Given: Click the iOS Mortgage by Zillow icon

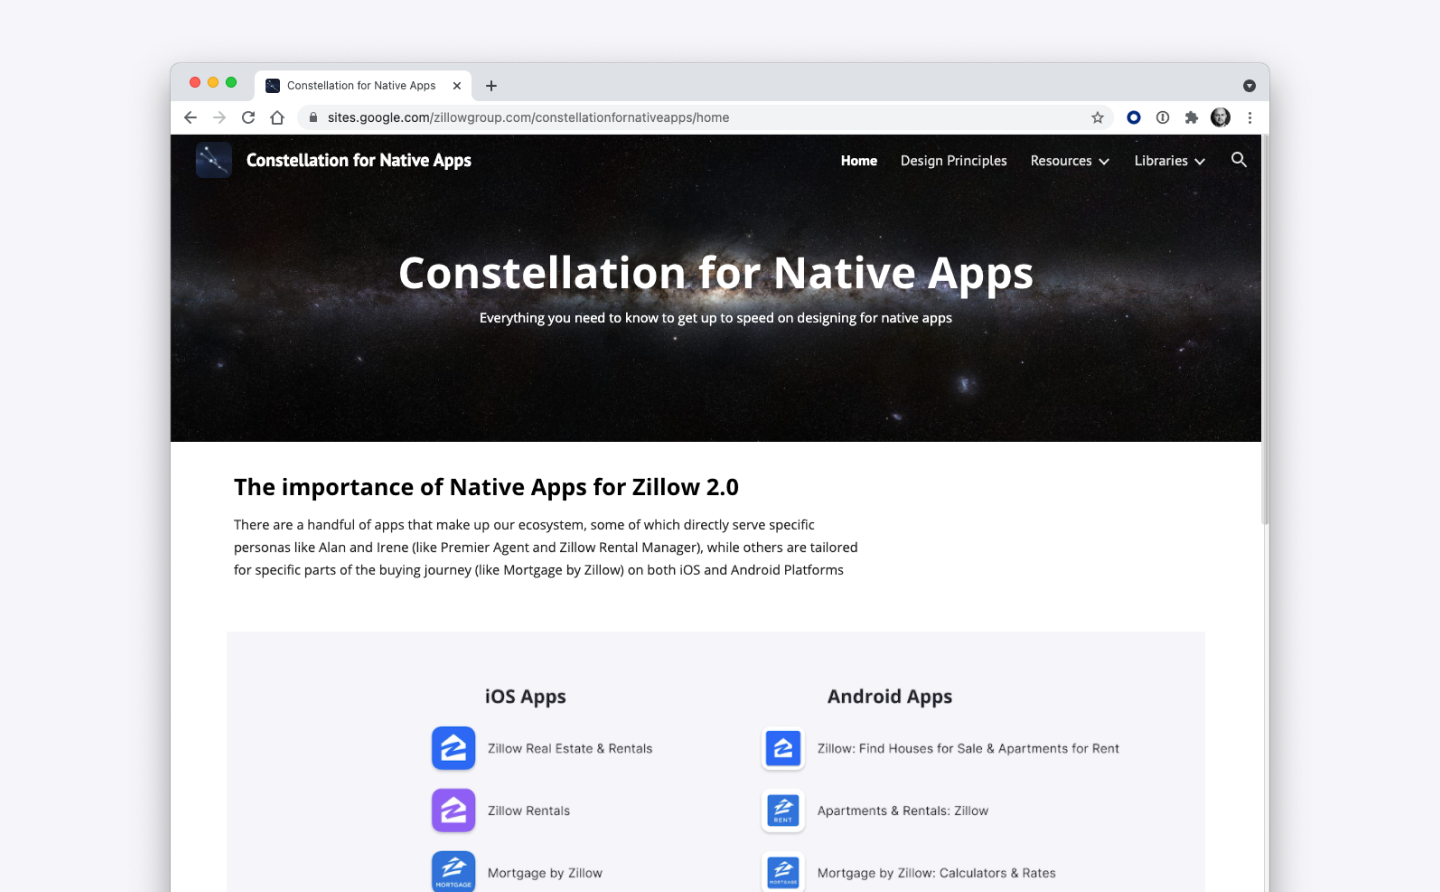Looking at the screenshot, I should click(453, 871).
